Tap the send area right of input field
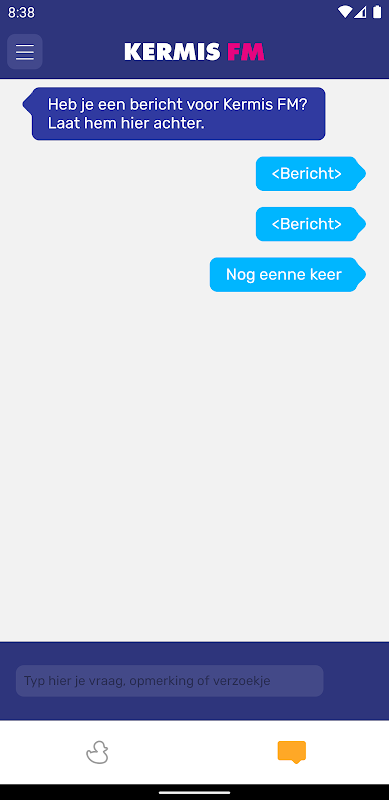This screenshot has height=800, width=389. pyautogui.click(x=354, y=681)
